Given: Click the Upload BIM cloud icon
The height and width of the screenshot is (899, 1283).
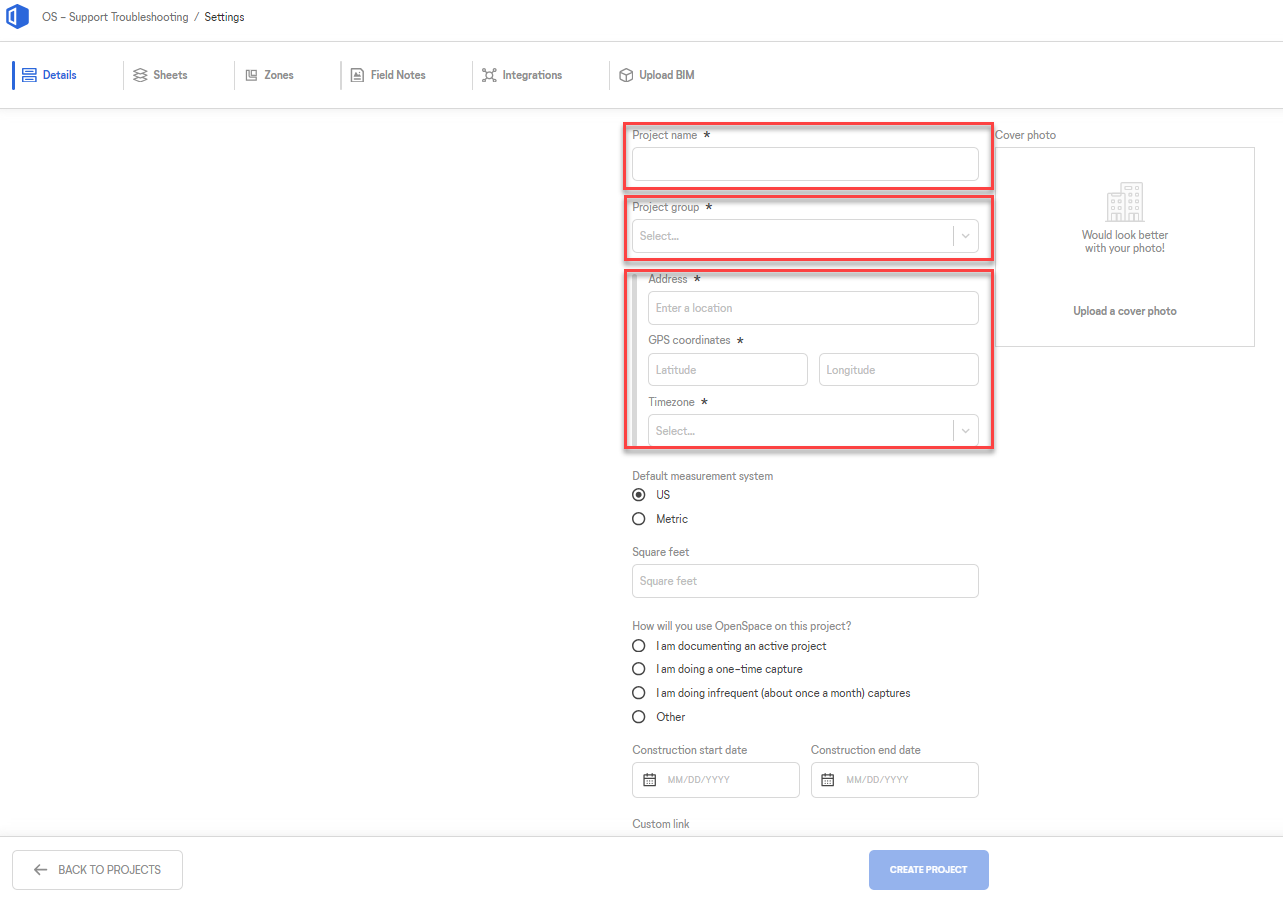Looking at the screenshot, I should click(625, 74).
